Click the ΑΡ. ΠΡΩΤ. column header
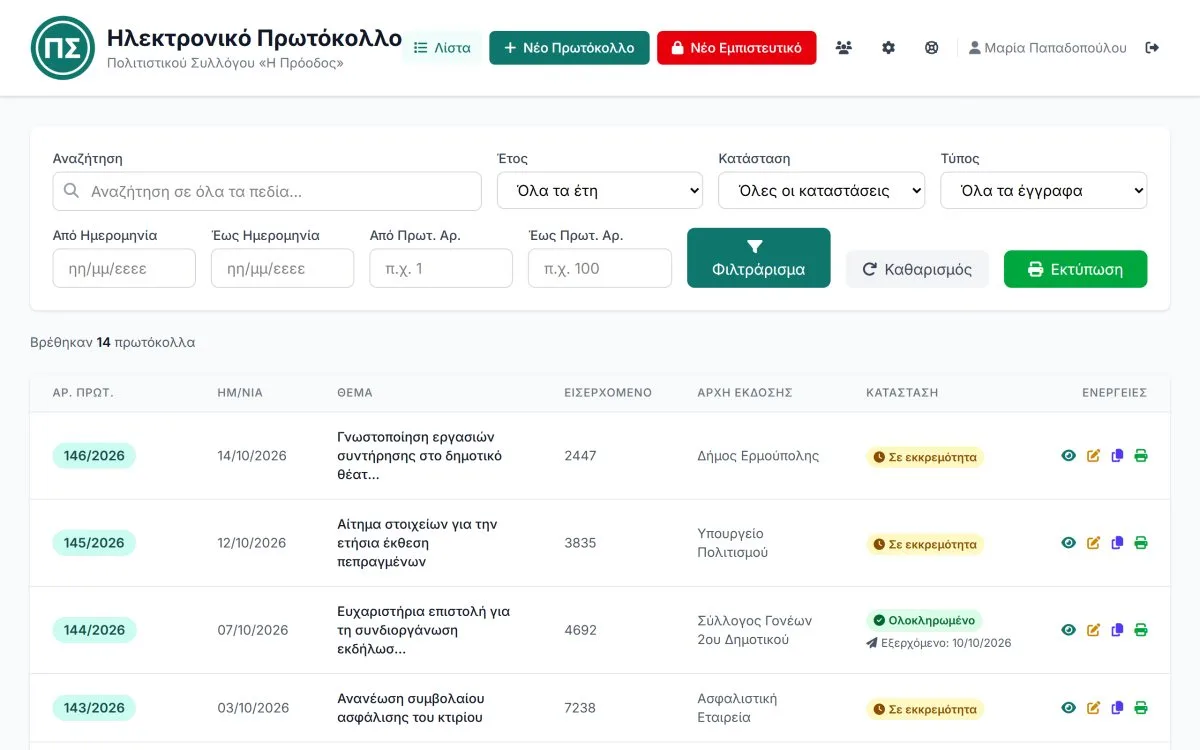Viewport: 1200px width, 750px height. point(83,393)
